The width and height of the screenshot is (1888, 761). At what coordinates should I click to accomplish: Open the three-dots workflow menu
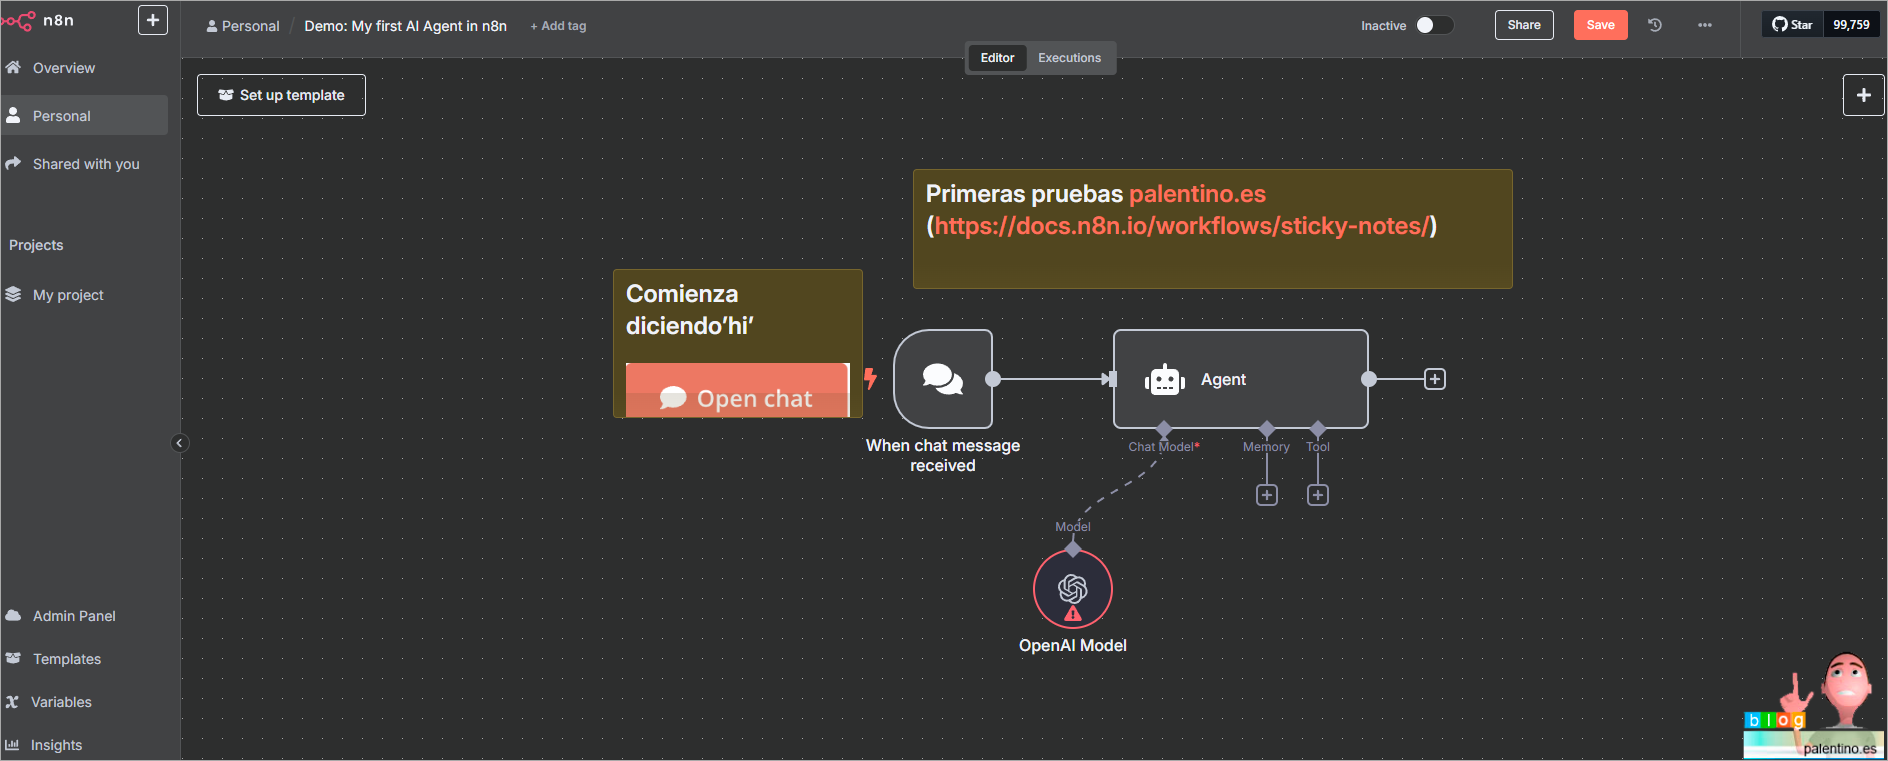(1705, 26)
